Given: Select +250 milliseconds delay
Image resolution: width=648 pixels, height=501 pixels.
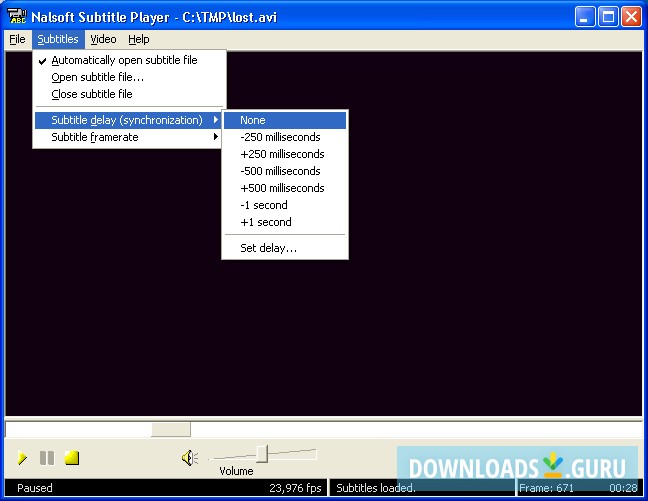Looking at the screenshot, I should [x=285, y=154].
